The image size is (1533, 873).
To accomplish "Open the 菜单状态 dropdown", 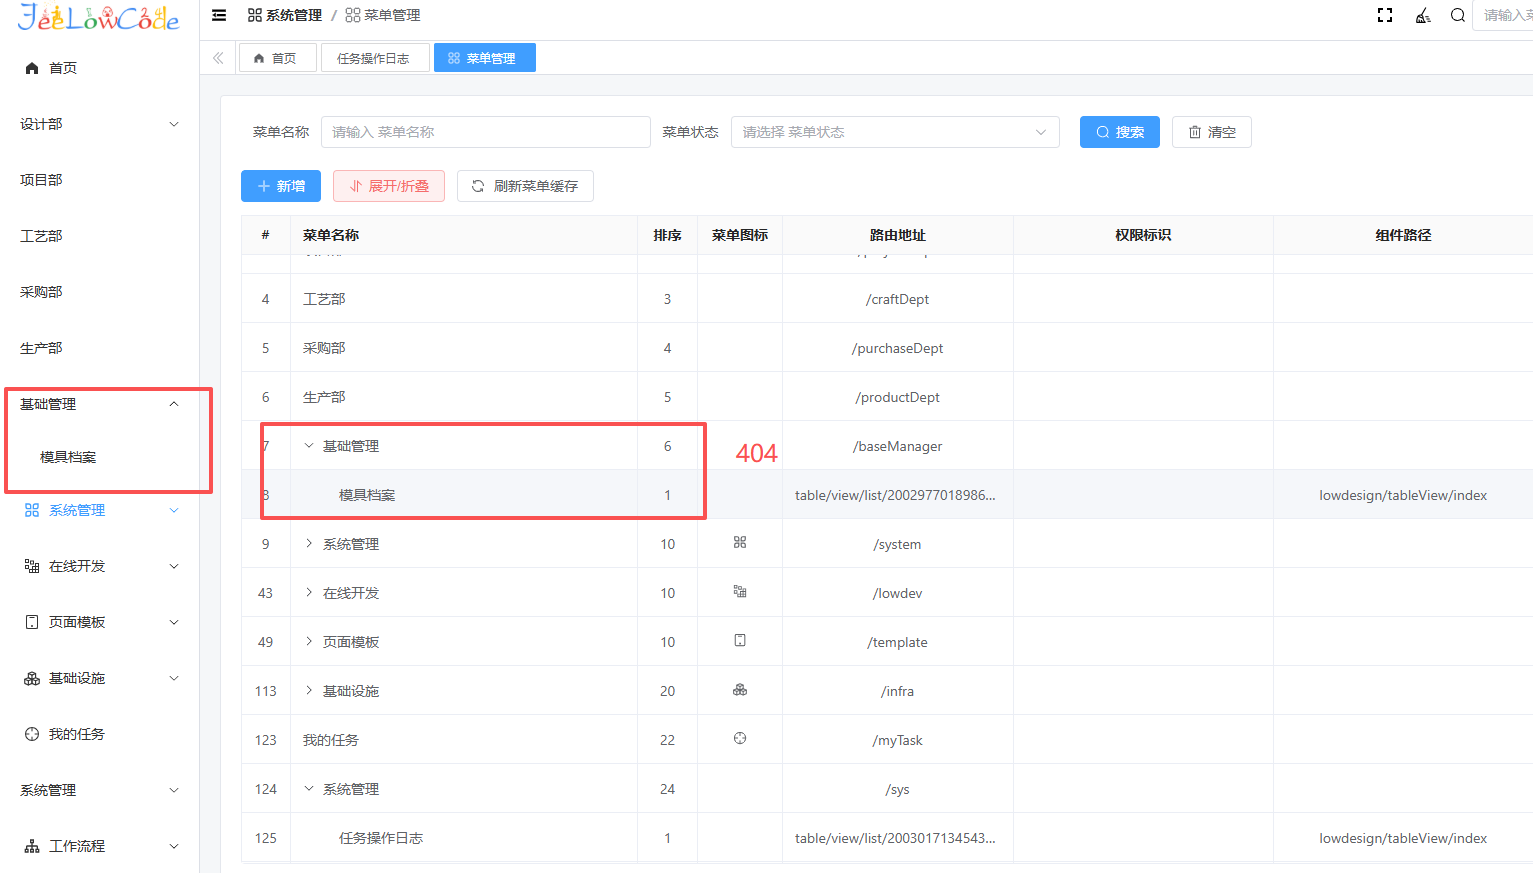I will [894, 132].
